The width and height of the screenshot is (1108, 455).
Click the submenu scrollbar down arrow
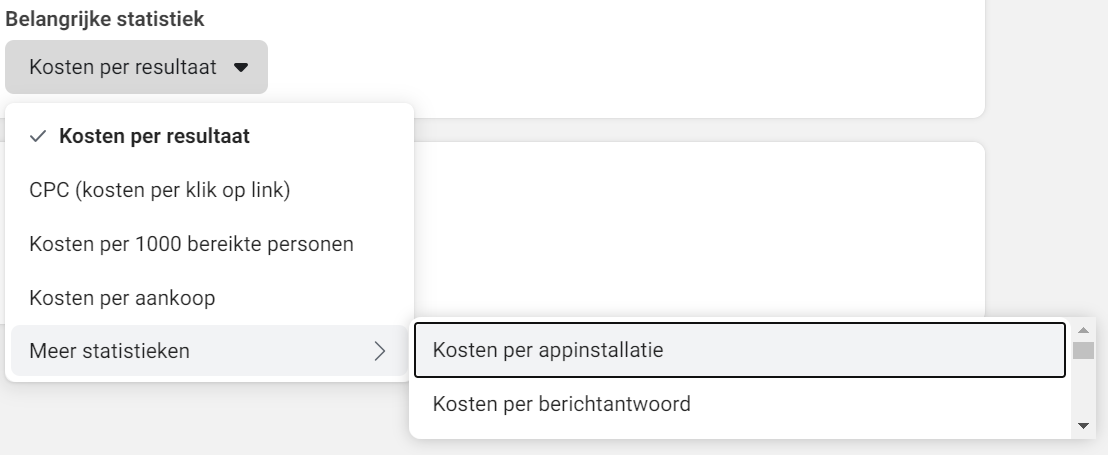pyautogui.click(x=1083, y=425)
